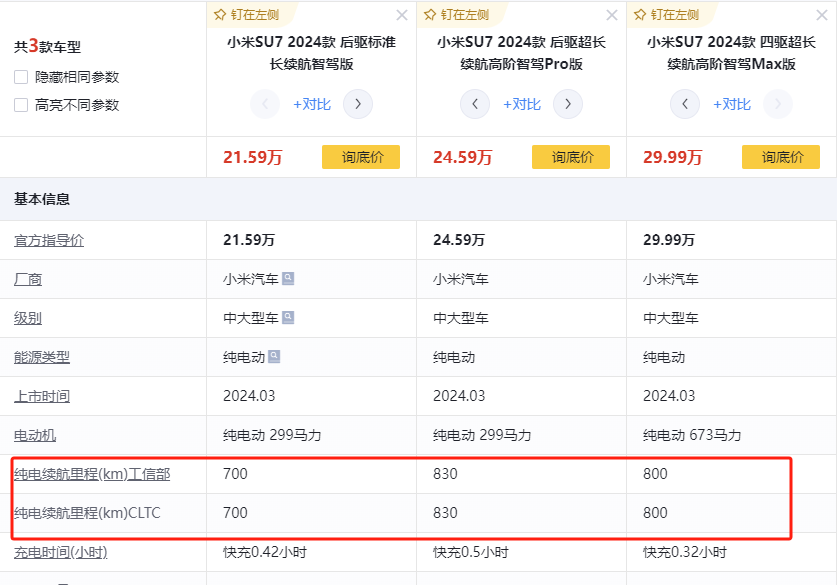Click disabled next arrow in Max版 column

coord(778,104)
